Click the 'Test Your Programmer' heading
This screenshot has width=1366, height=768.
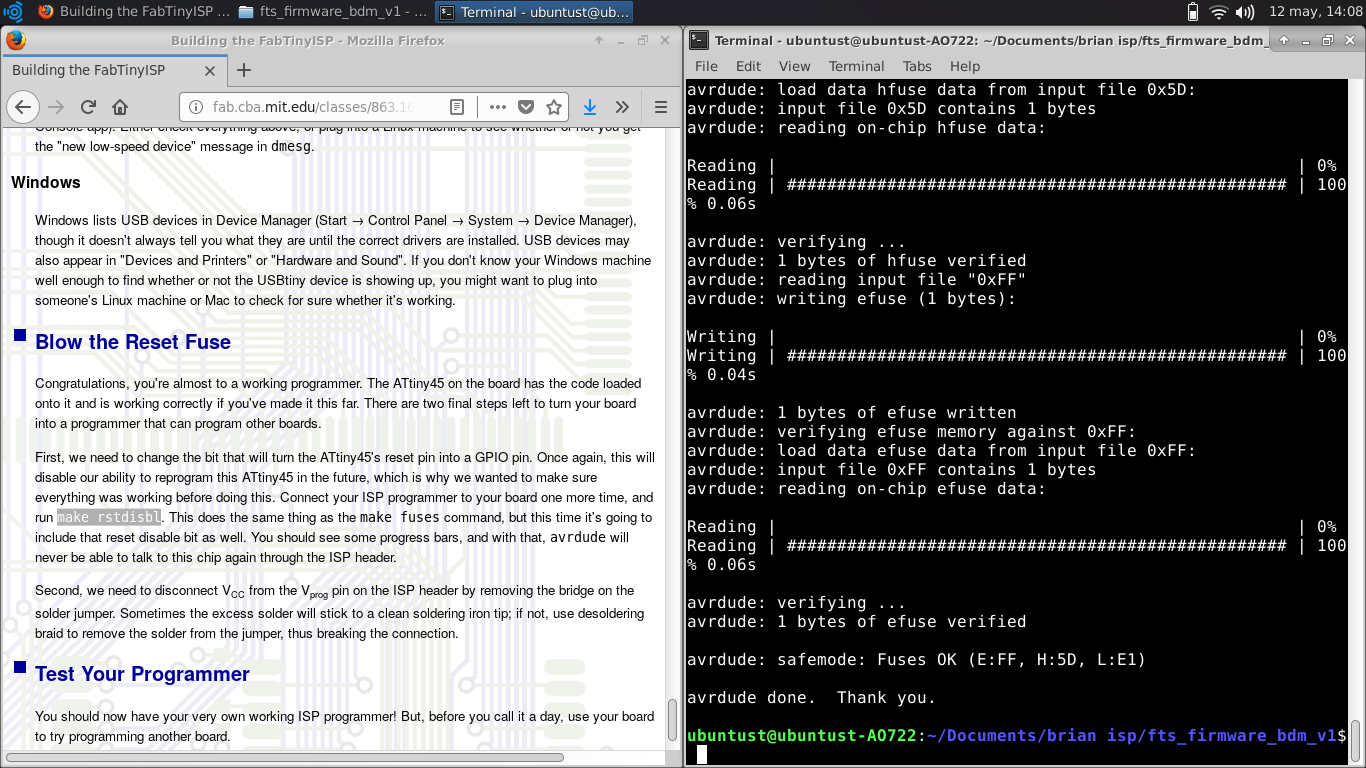[142, 674]
